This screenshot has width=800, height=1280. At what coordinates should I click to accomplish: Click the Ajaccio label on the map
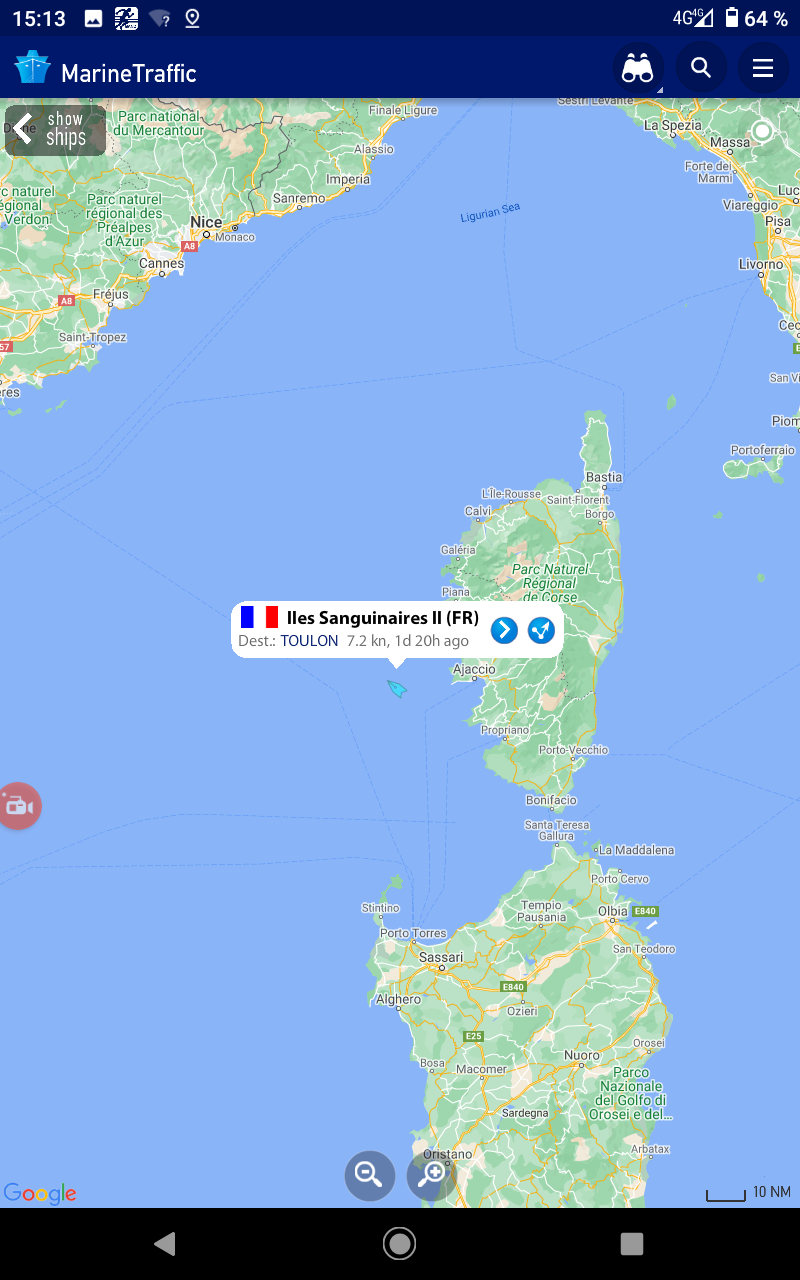[474, 669]
